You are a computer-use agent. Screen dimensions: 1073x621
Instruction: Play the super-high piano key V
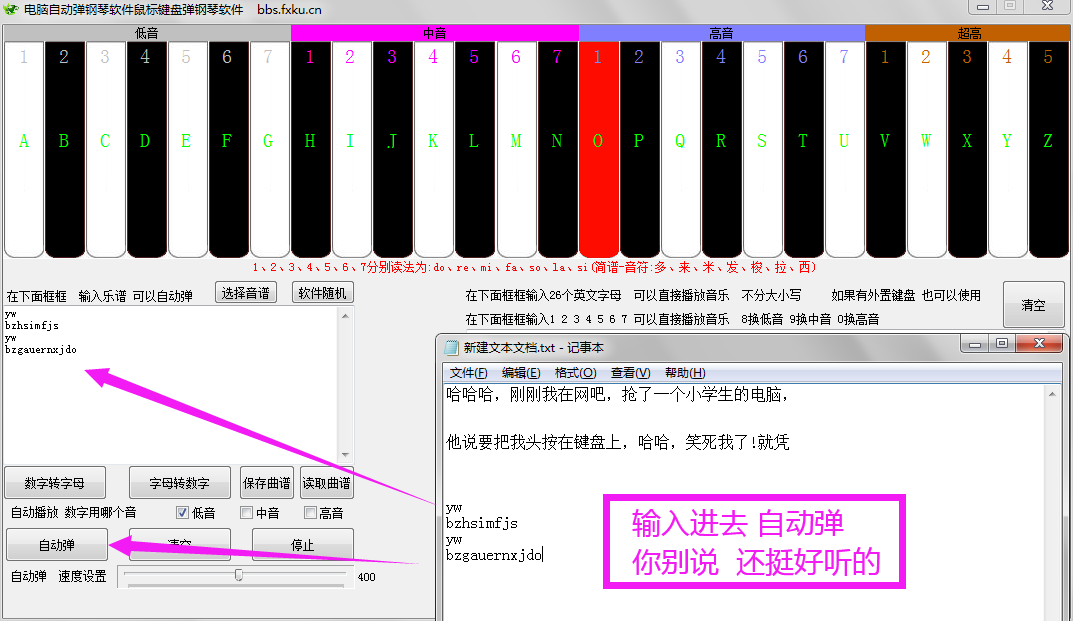pyautogui.click(x=885, y=149)
